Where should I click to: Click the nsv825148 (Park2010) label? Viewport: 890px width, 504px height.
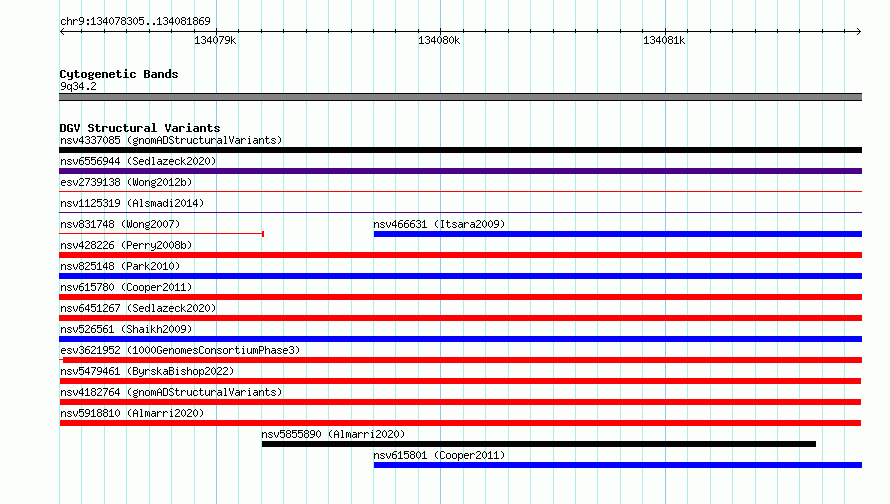[120, 266]
